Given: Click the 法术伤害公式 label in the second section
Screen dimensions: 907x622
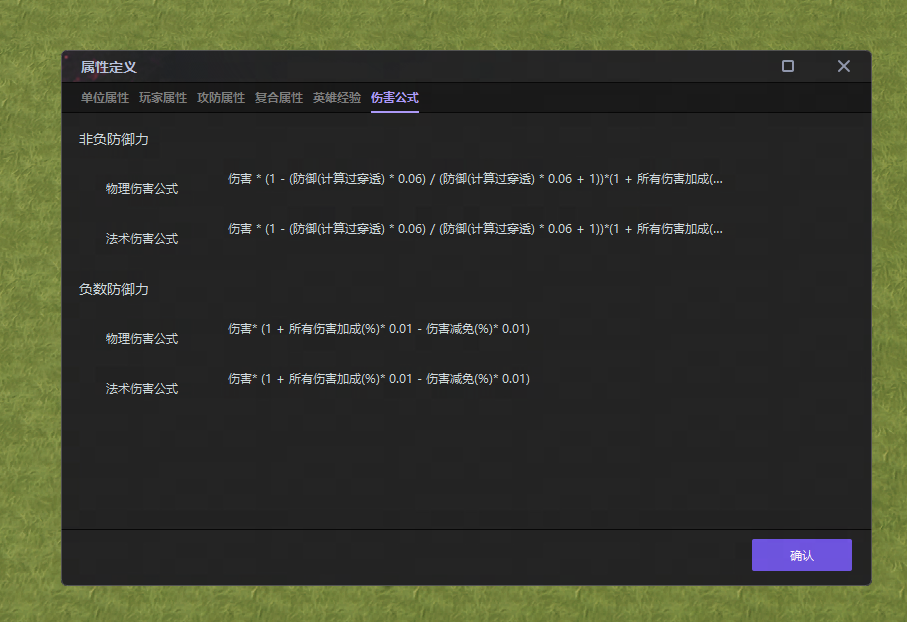Looking at the screenshot, I should tap(140, 387).
